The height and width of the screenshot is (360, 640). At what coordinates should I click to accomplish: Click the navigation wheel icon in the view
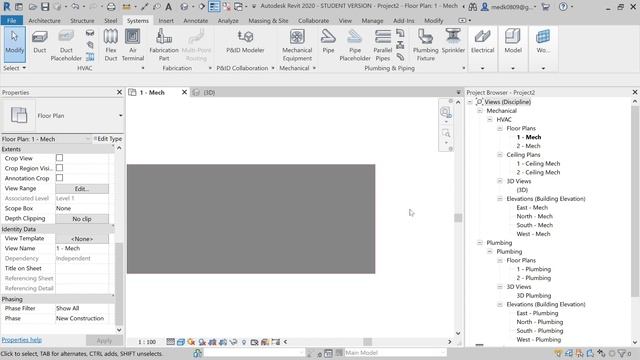click(445, 111)
